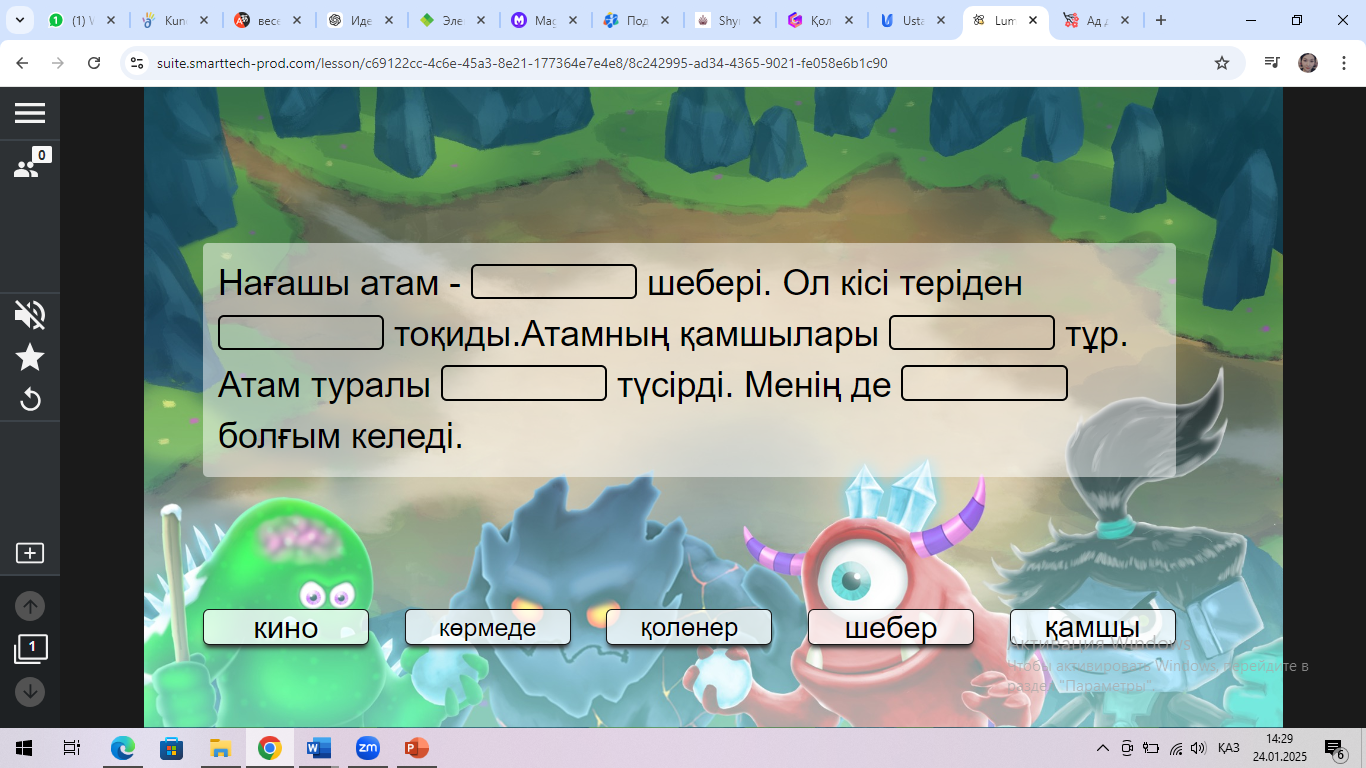Switch to the "Kun" tab

(175, 20)
